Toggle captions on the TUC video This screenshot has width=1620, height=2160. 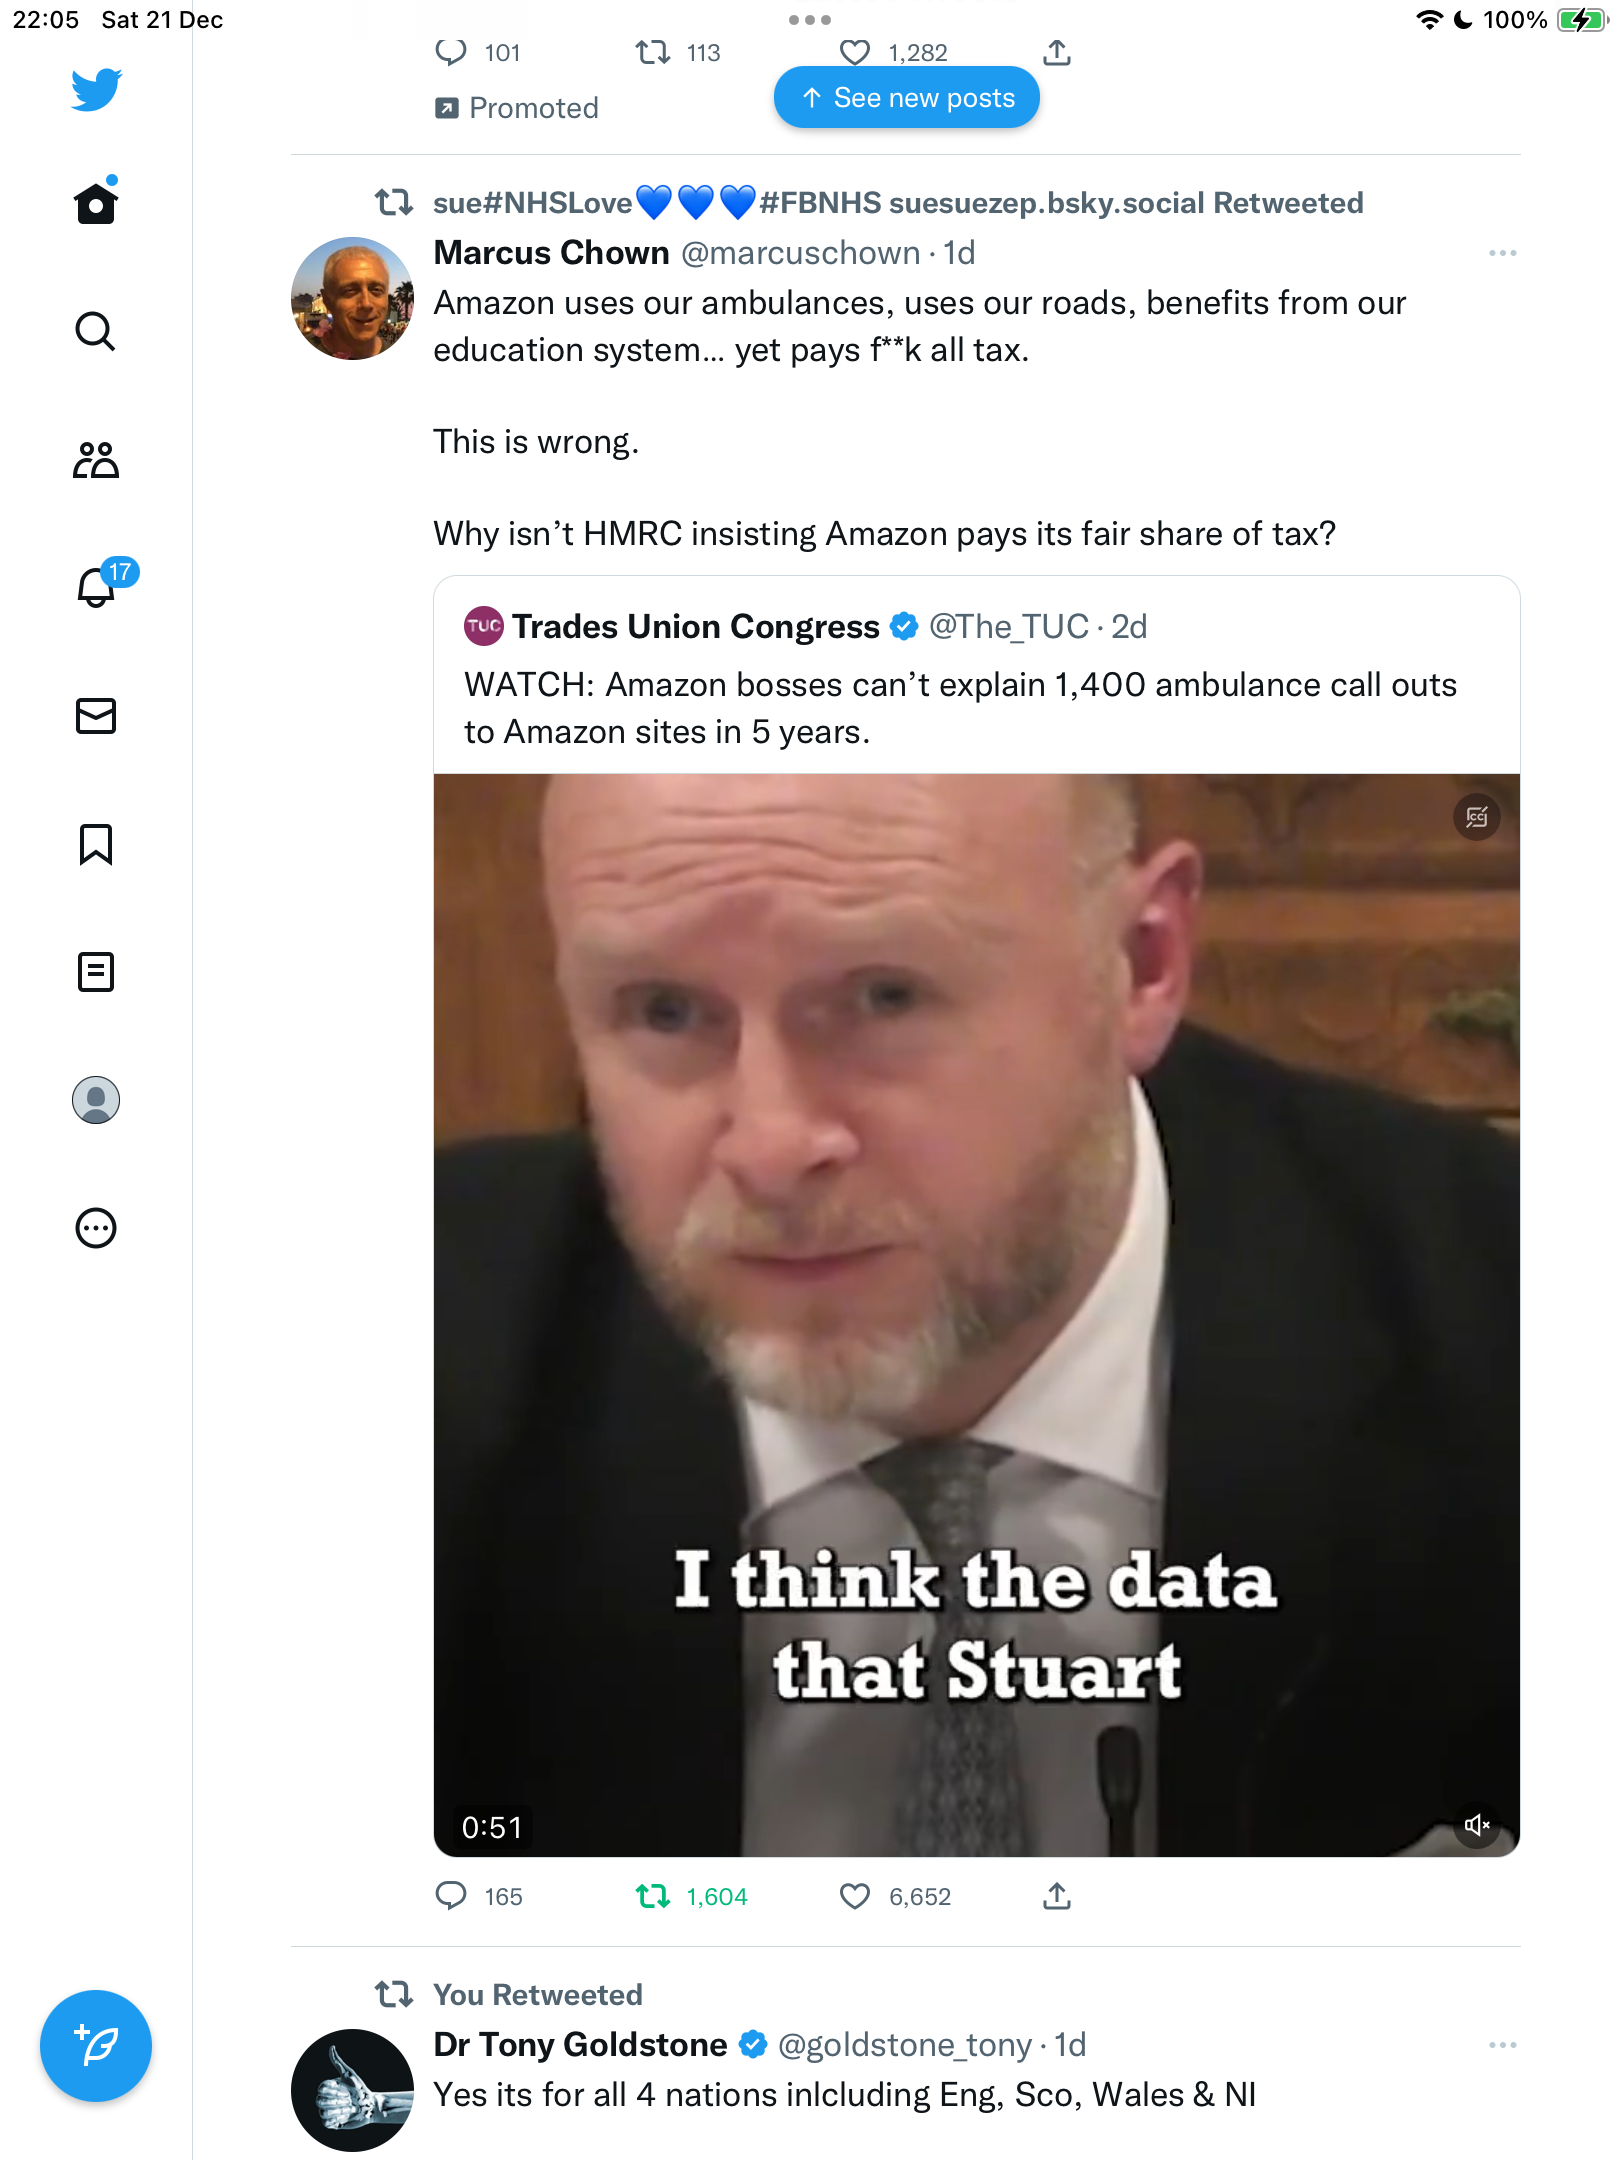point(1477,817)
